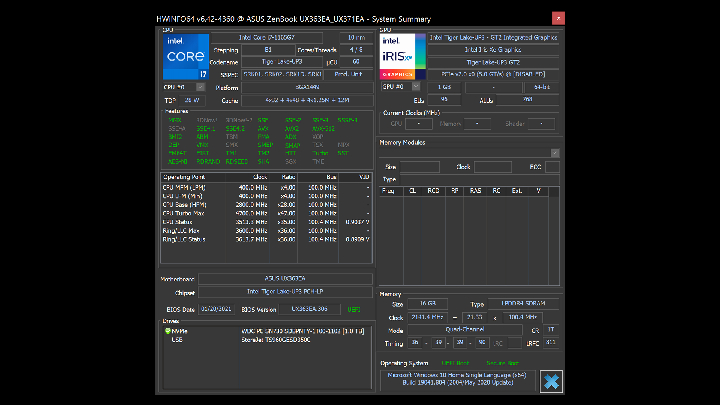Close the System Summary window
The image size is (720, 405).
point(557,18)
